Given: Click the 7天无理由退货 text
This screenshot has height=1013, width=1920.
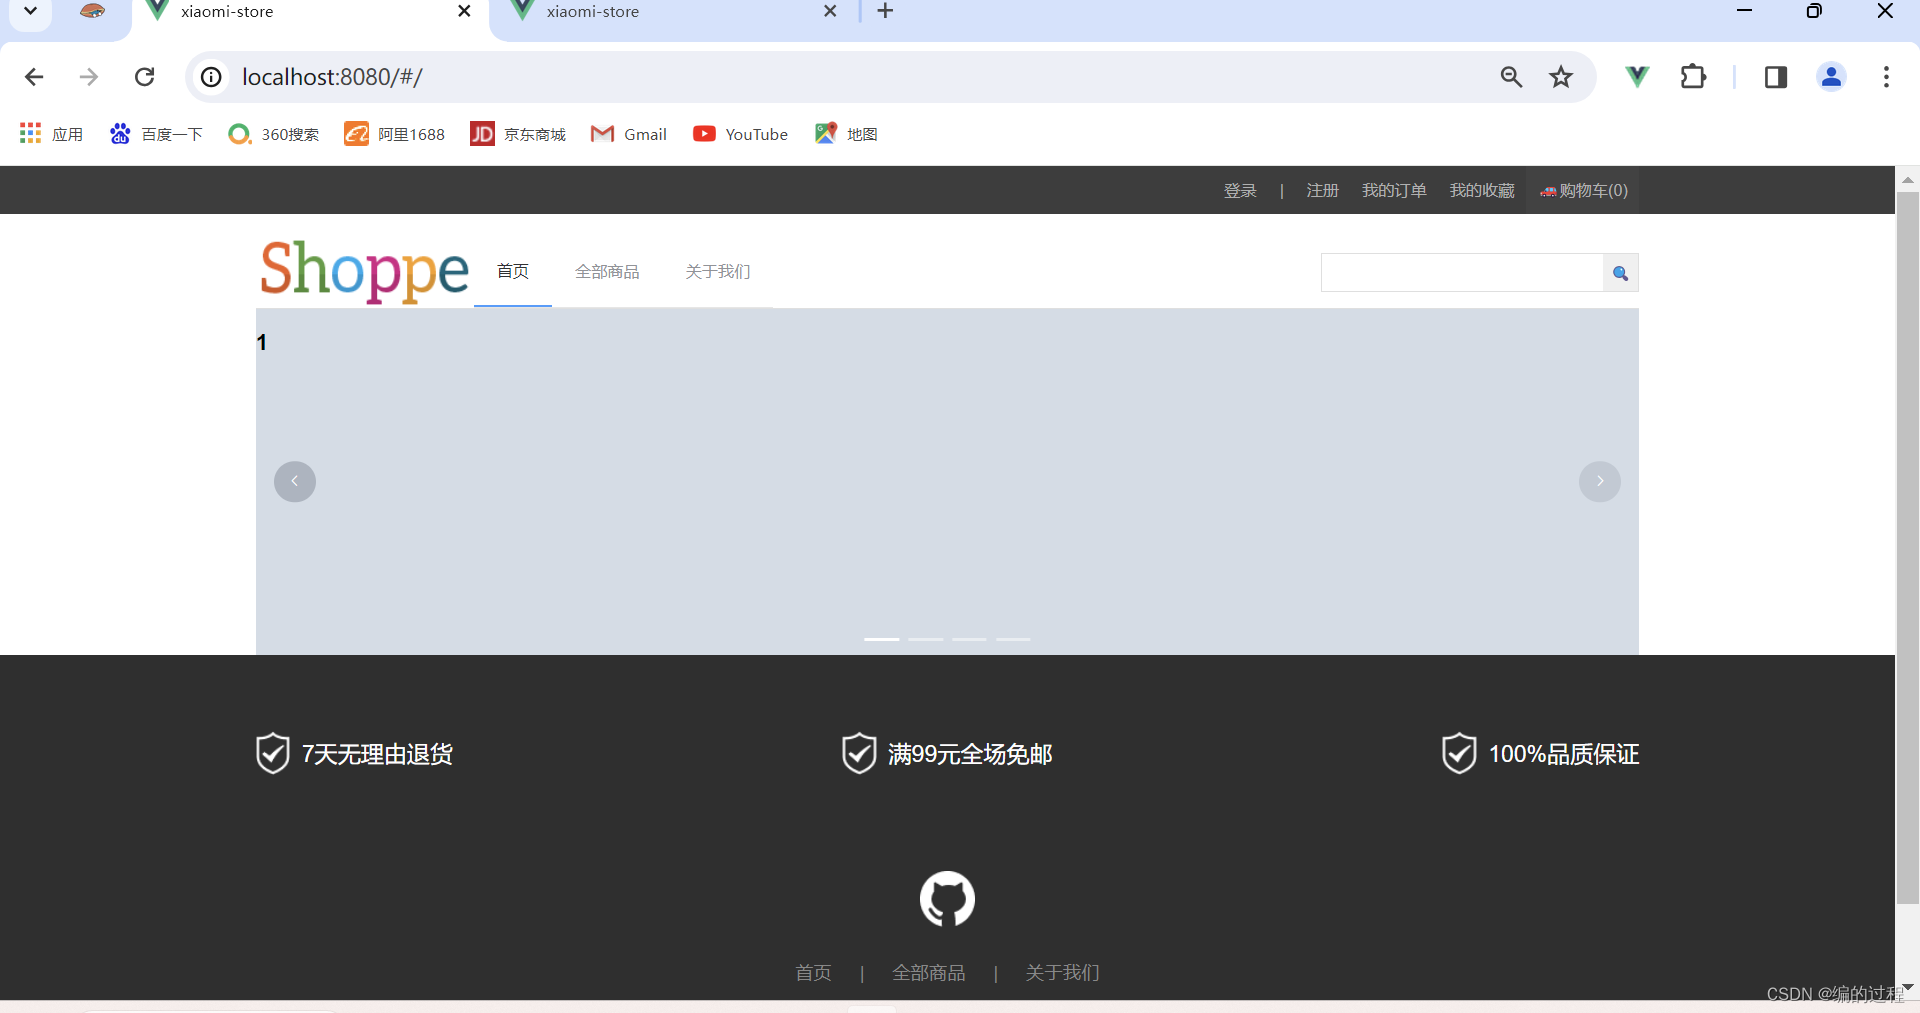Looking at the screenshot, I should pos(377,754).
